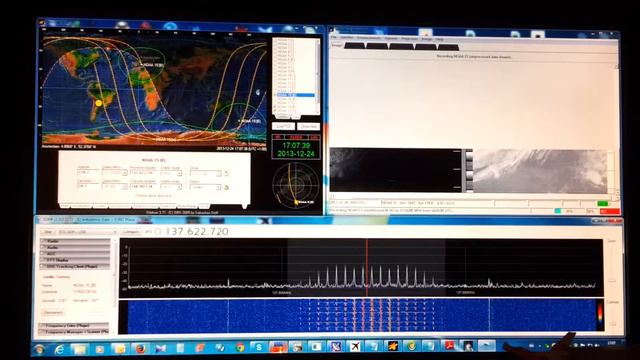Click the yellow driver icon in Orbitron panel
Screen dimensions: 640x360
227,187
